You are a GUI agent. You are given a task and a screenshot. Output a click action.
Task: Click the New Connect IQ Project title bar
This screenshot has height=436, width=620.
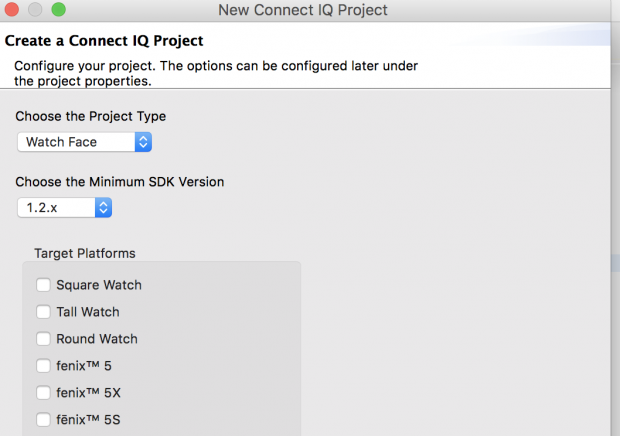(x=303, y=10)
